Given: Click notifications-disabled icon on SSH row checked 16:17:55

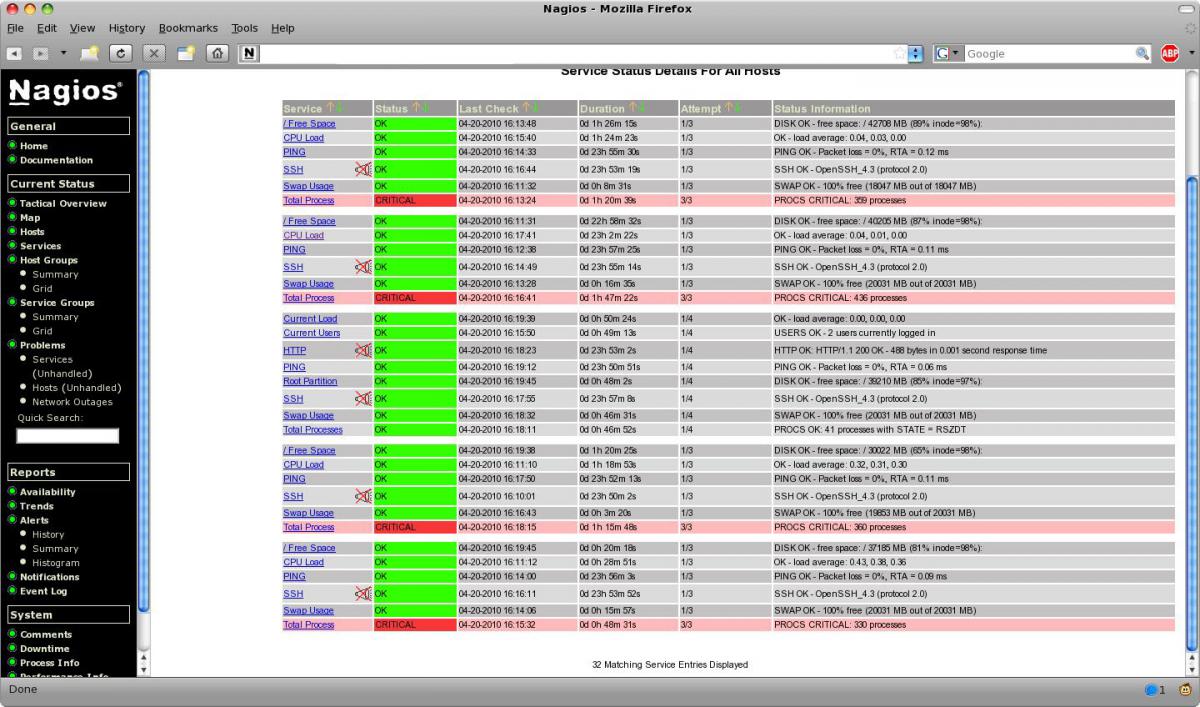Looking at the screenshot, I should (x=363, y=398).
